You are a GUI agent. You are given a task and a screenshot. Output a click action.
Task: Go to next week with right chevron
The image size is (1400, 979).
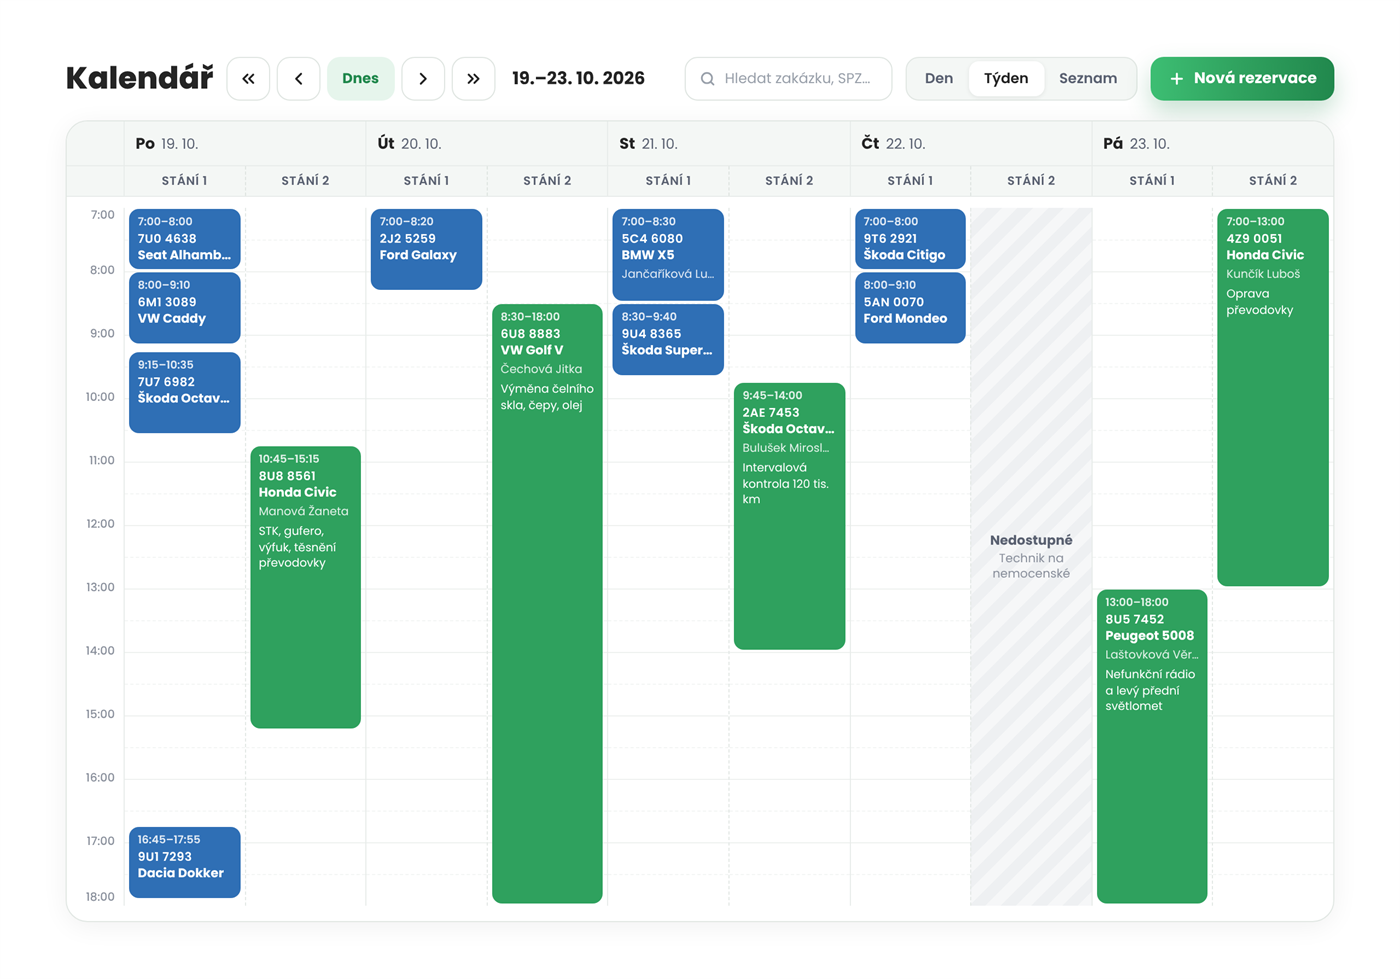coord(423,79)
